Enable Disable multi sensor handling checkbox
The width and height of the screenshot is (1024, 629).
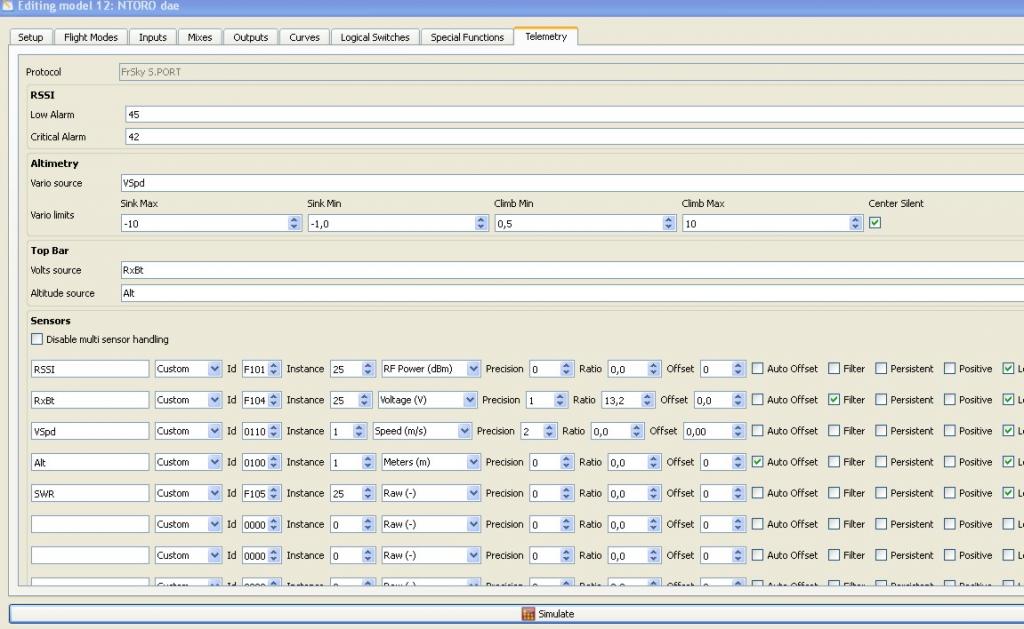click(38, 340)
